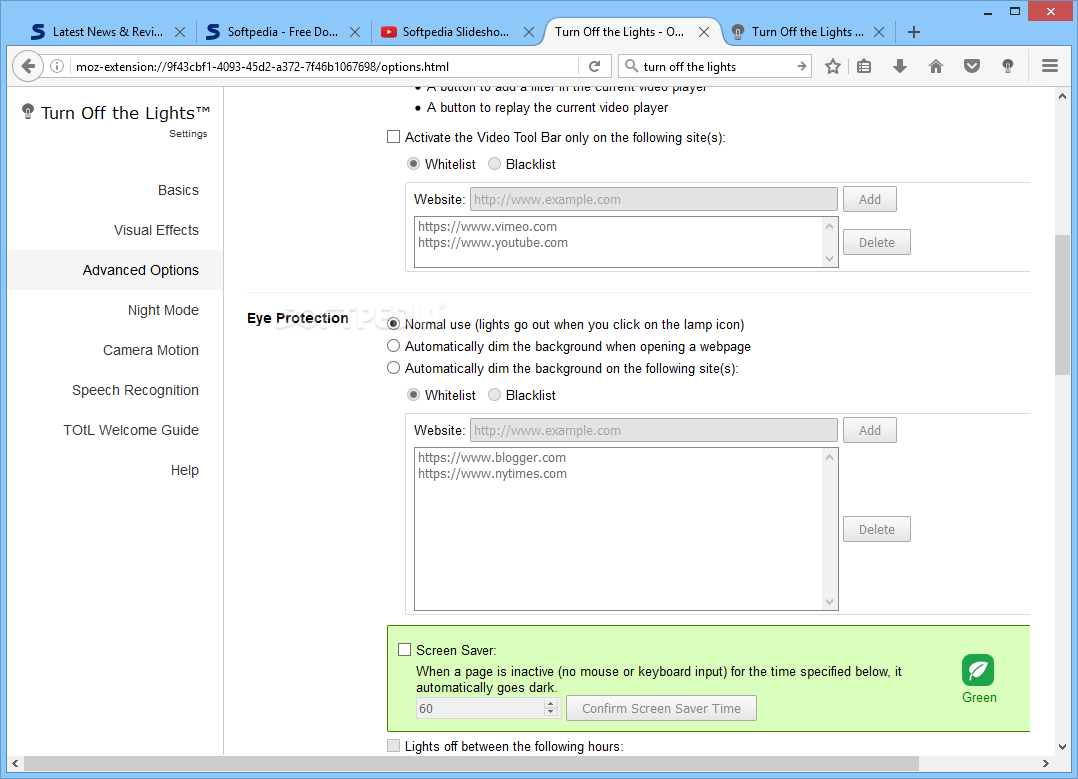Select Whitelist for the Video Tool Bar
The image size is (1078, 779).
pyautogui.click(x=413, y=164)
